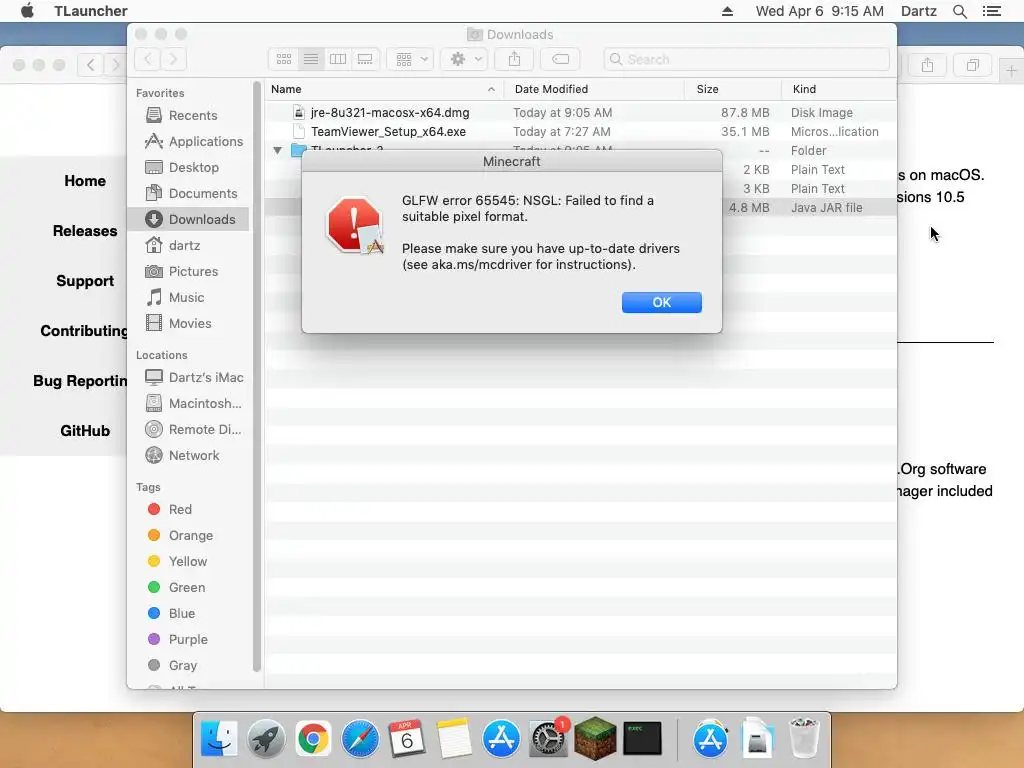
Task: Go back in Finder window
Action: coord(148,59)
